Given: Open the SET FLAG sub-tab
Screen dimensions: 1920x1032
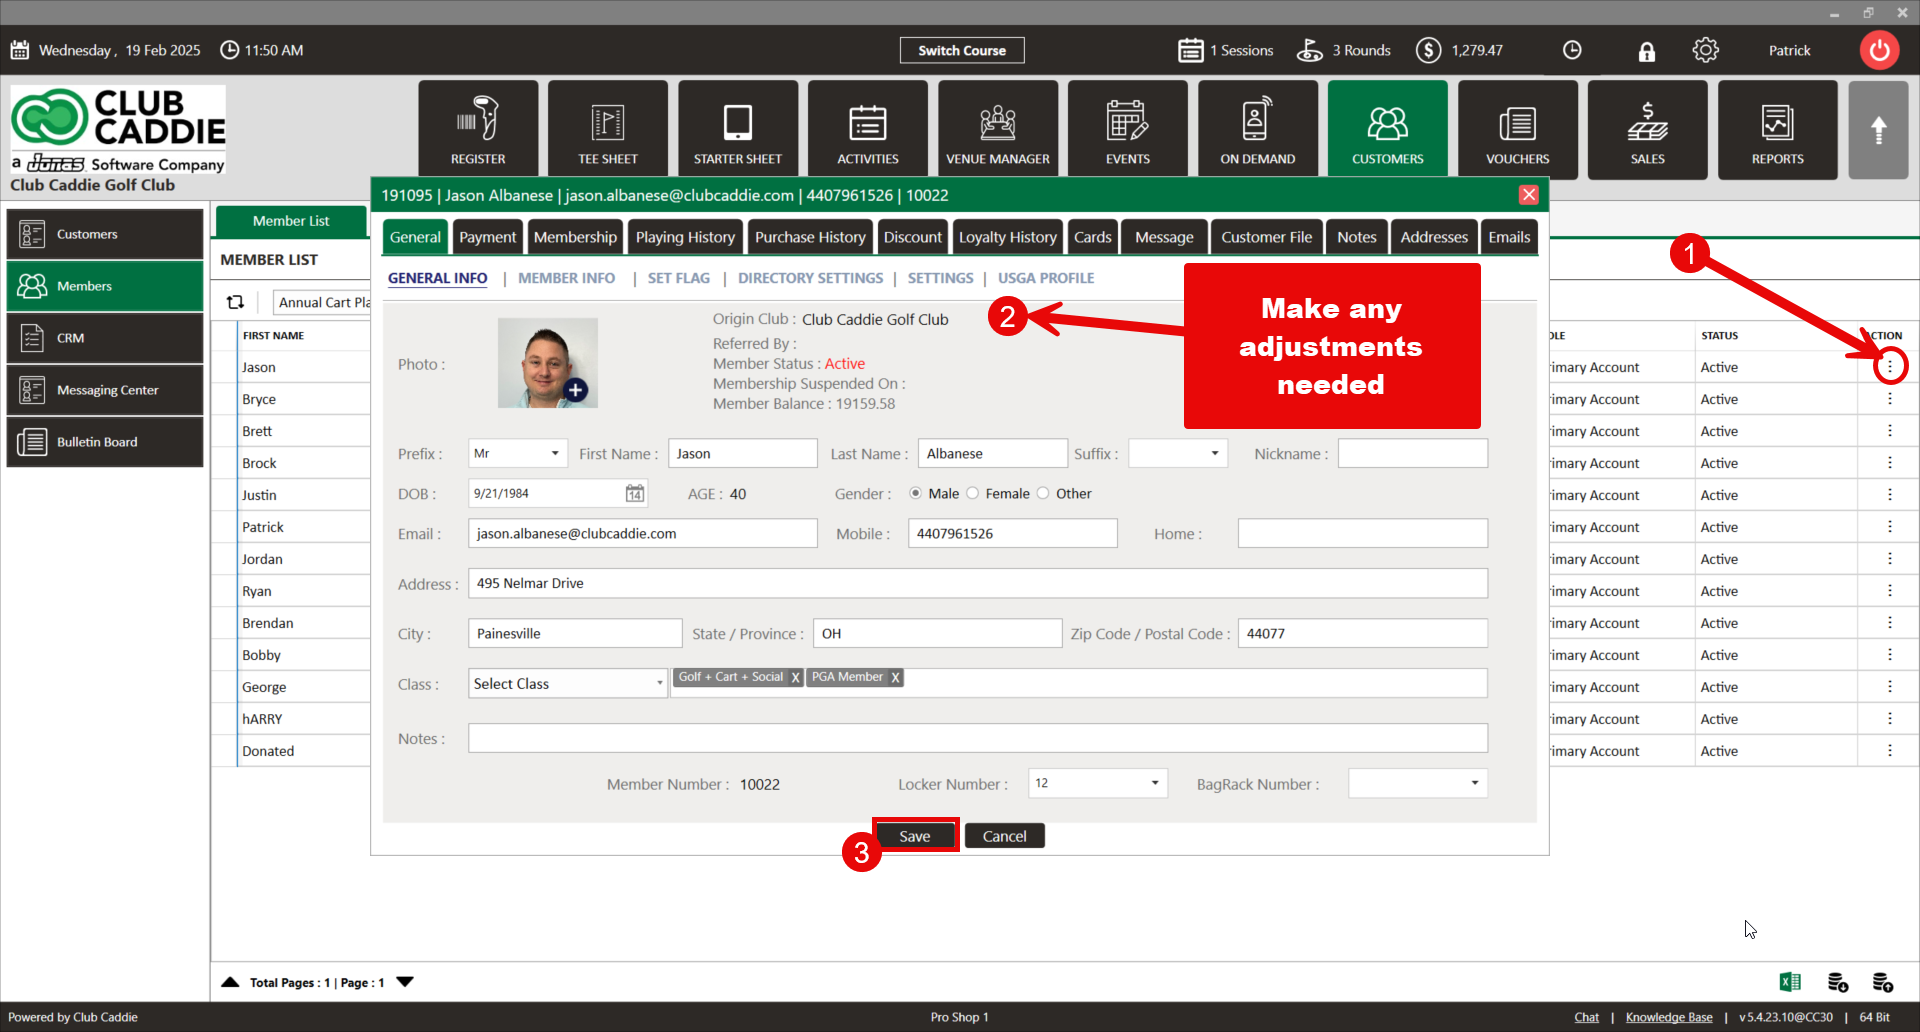Looking at the screenshot, I should click(x=678, y=278).
